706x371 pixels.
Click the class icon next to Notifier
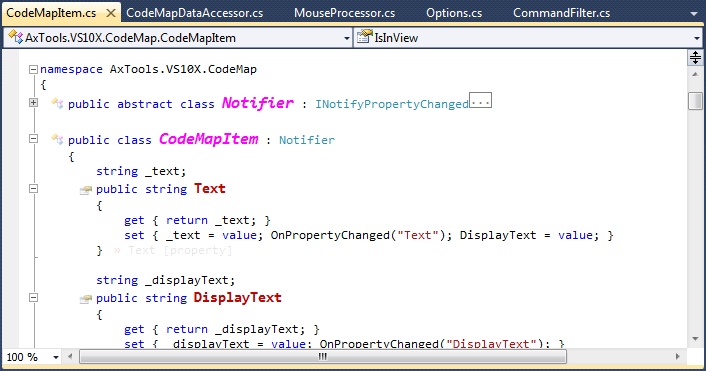pyautogui.click(x=57, y=103)
